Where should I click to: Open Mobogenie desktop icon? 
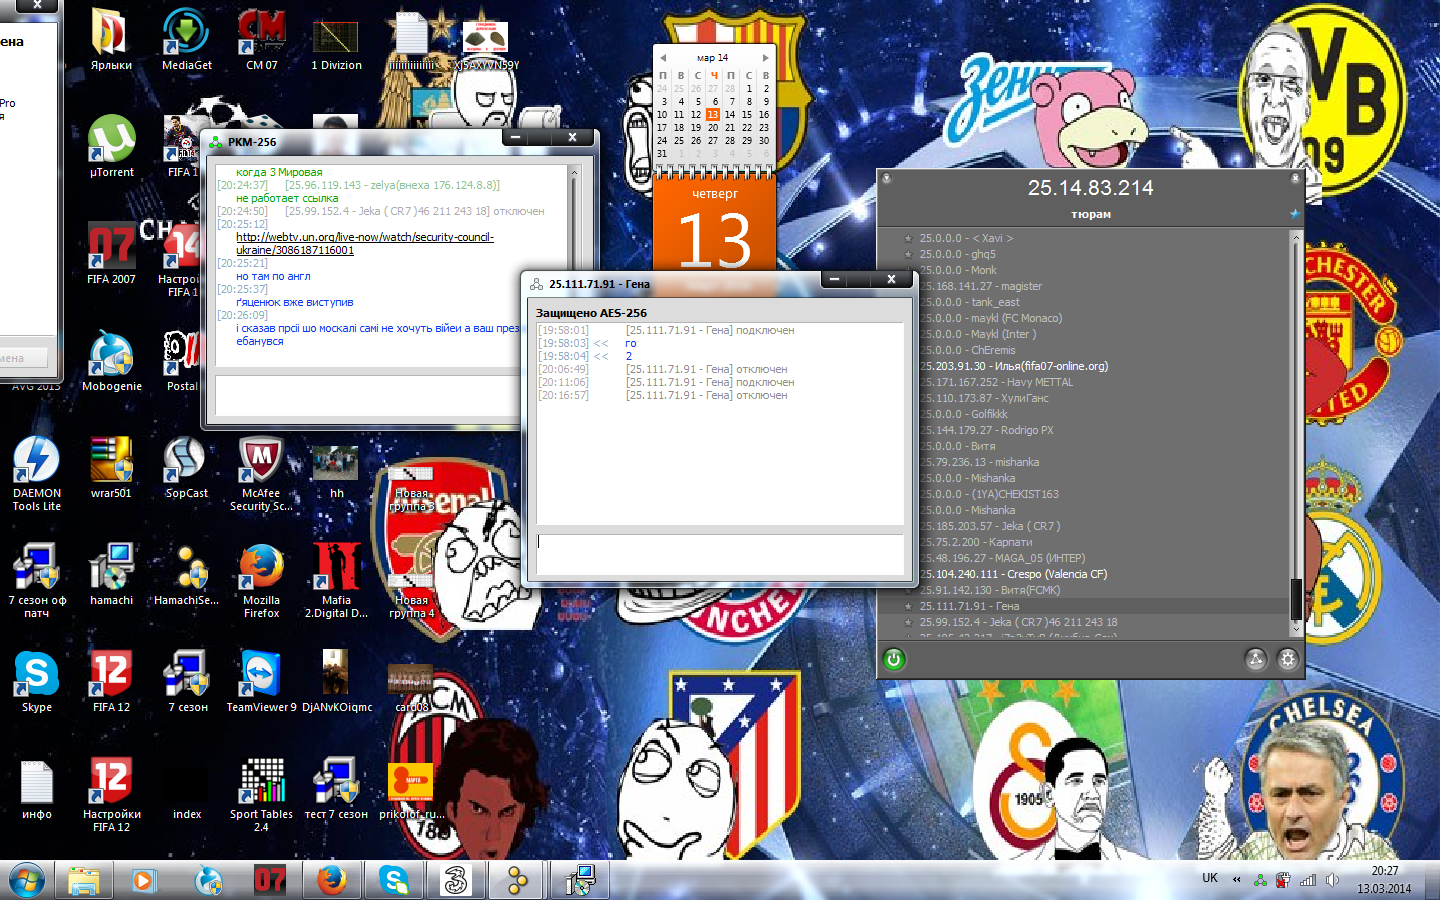111,360
